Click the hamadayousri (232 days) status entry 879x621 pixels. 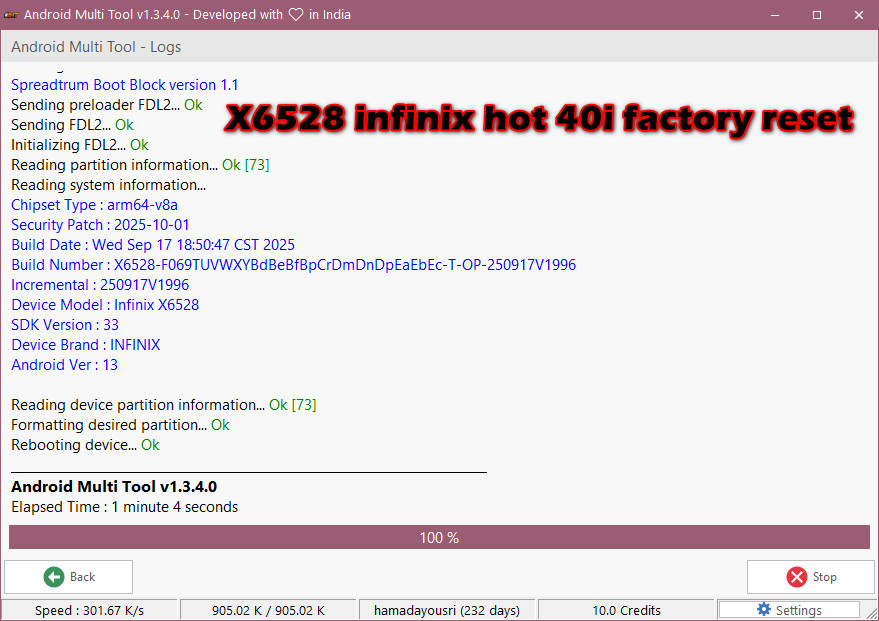447,610
